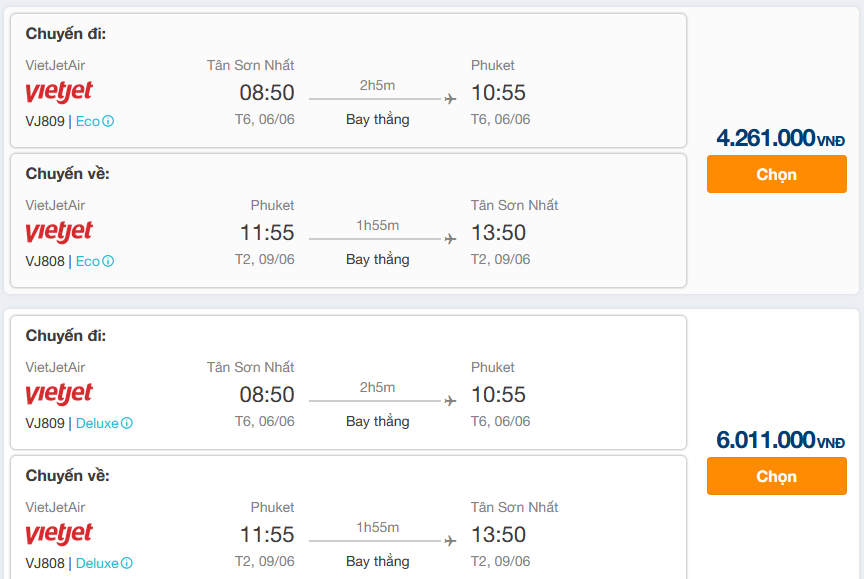Viewport: 864px width, 579px height.
Task: Click the Chọn button for 6.011.000 VNĐ fare
Action: click(776, 476)
